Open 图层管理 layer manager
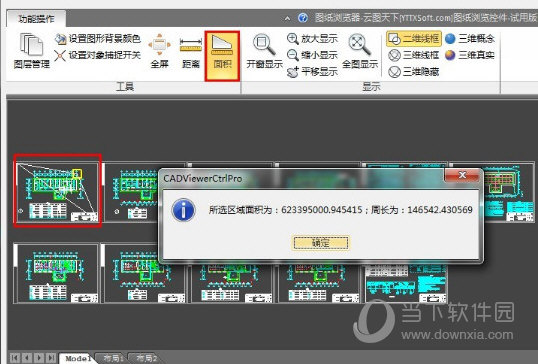538x364 pixels. click(32, 51)
